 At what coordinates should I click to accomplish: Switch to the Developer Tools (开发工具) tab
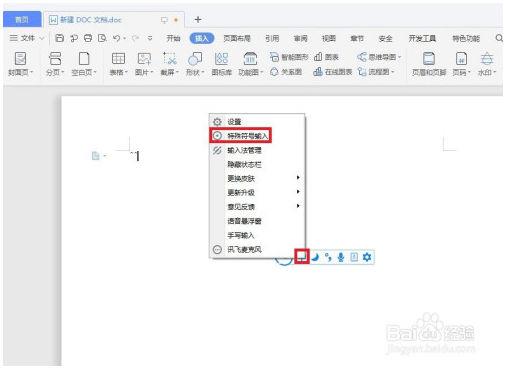pos(422,38)
